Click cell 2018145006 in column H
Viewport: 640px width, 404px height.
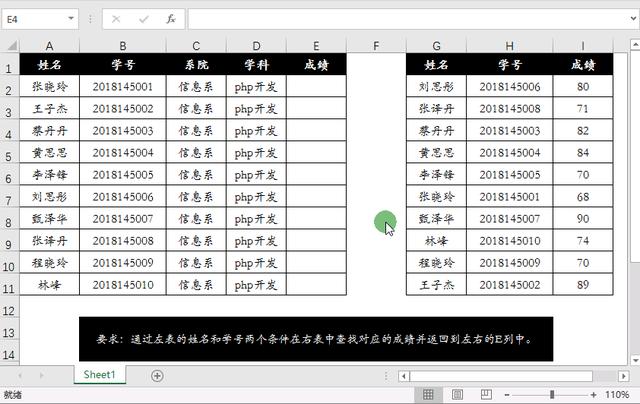(x=509, y=87)
